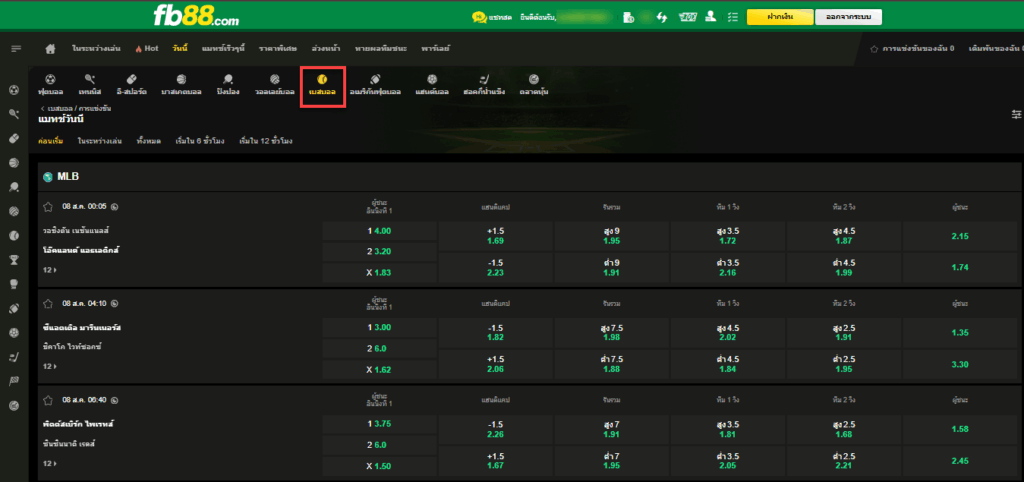Select the เทนนิส (tennis) sport tab

click(90, 86)
